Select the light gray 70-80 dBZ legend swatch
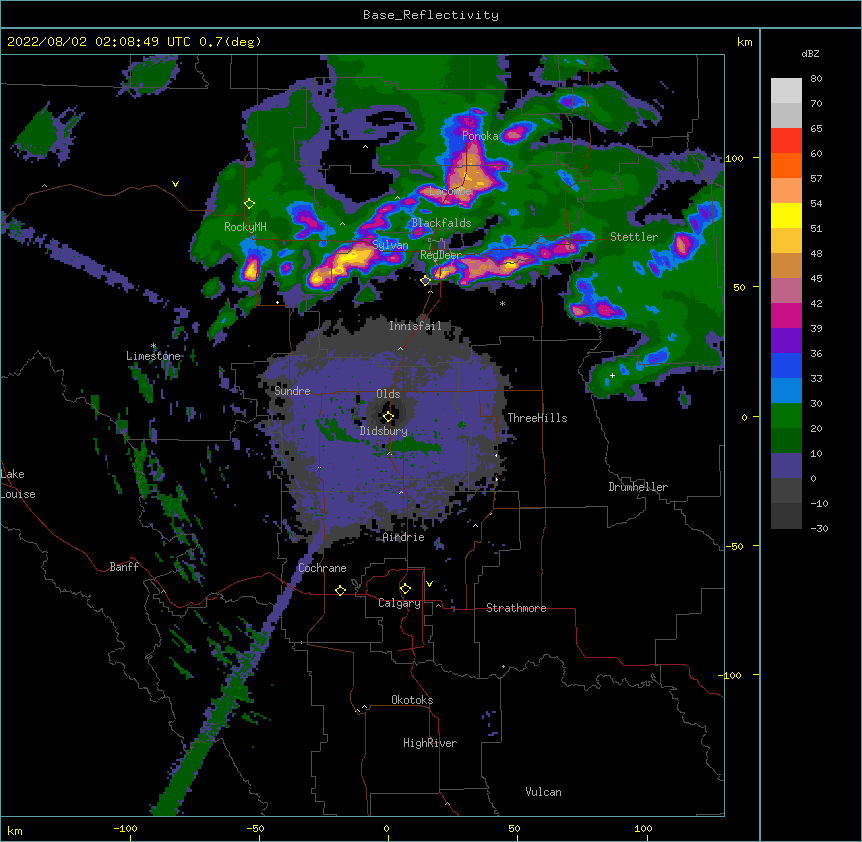The height and width of the screenshot is (842, 862). tap(786, 91)
